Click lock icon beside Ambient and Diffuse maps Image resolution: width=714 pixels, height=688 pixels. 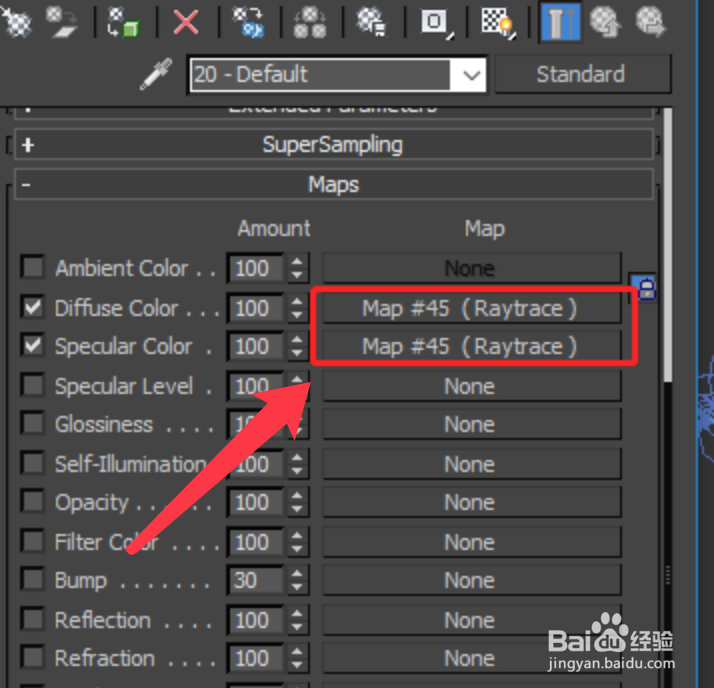tap(646, 289)
